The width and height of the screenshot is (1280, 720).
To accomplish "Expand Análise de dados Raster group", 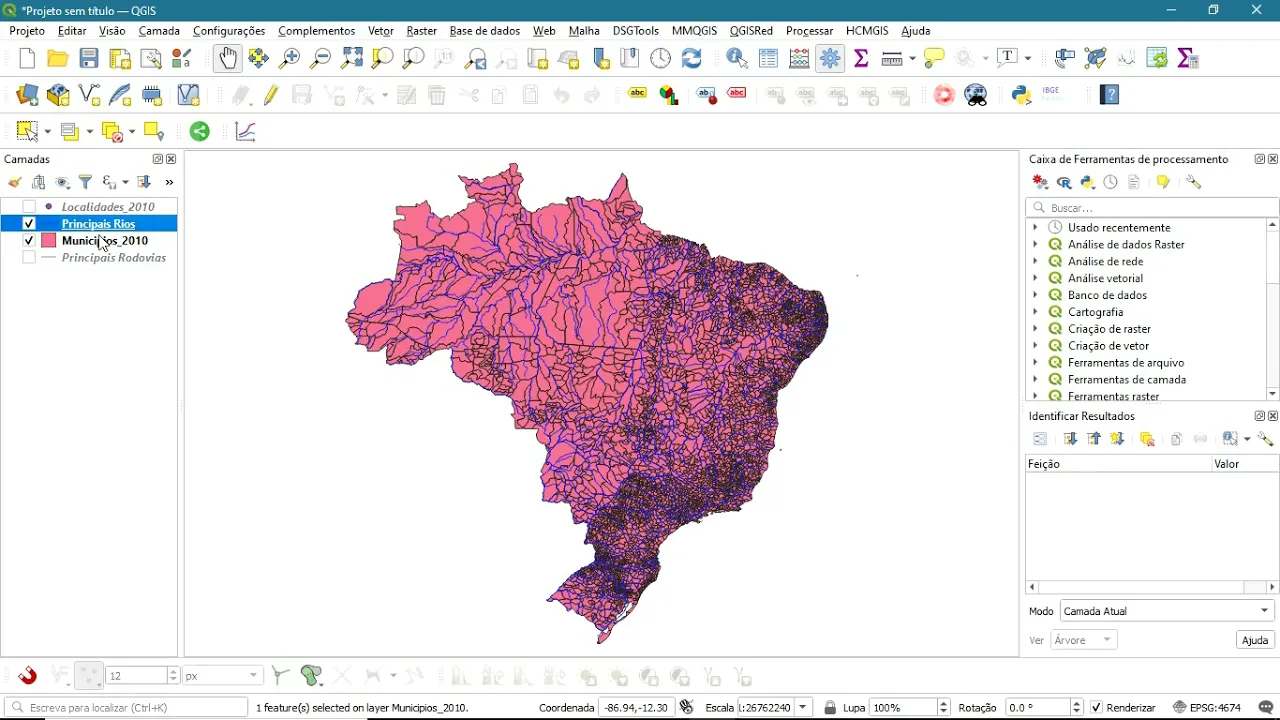I will [1035, 245].
